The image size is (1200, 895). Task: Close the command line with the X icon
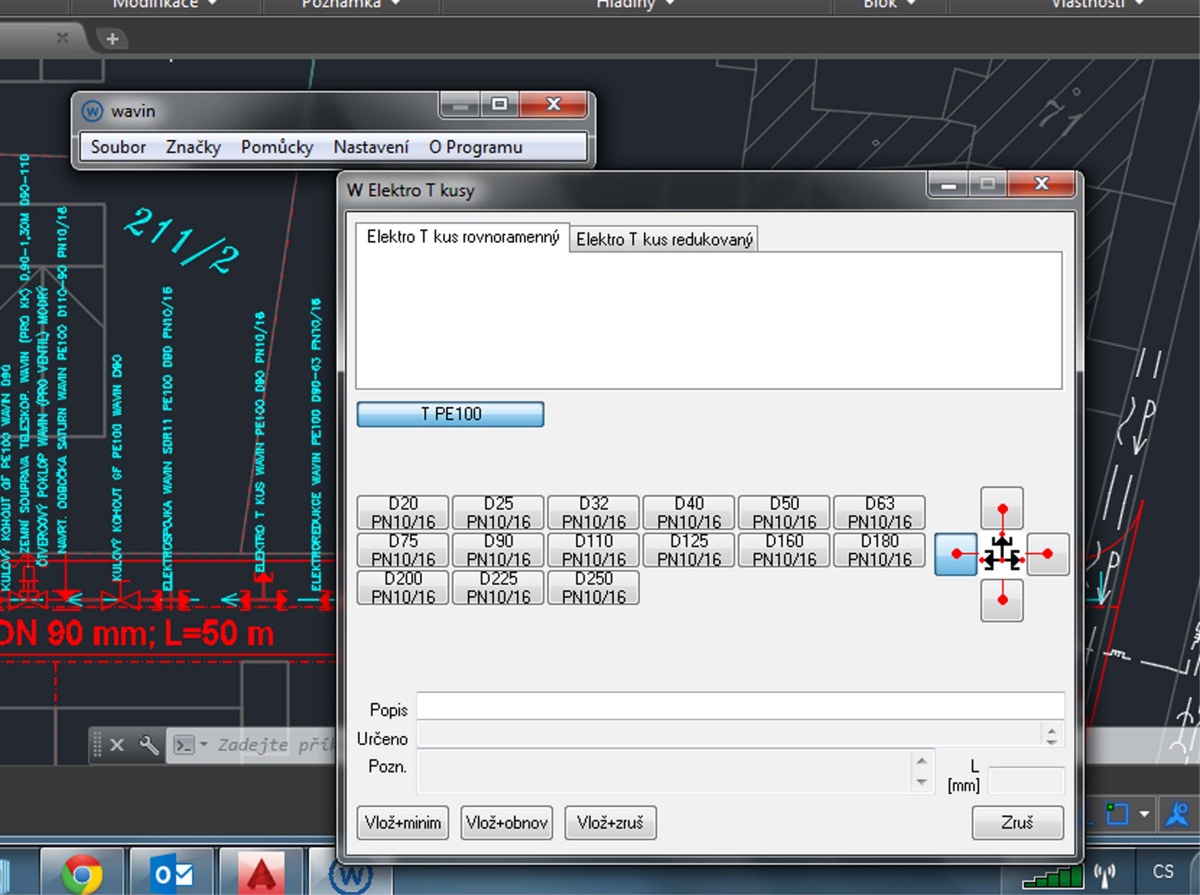point(117,745)
